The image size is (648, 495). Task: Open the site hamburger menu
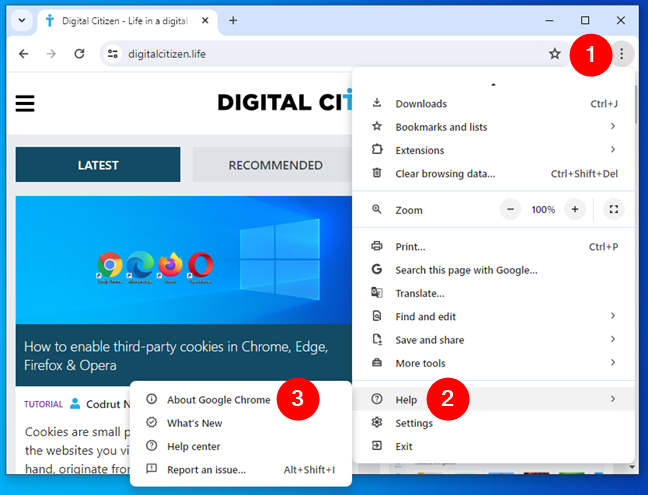point(25,103)
